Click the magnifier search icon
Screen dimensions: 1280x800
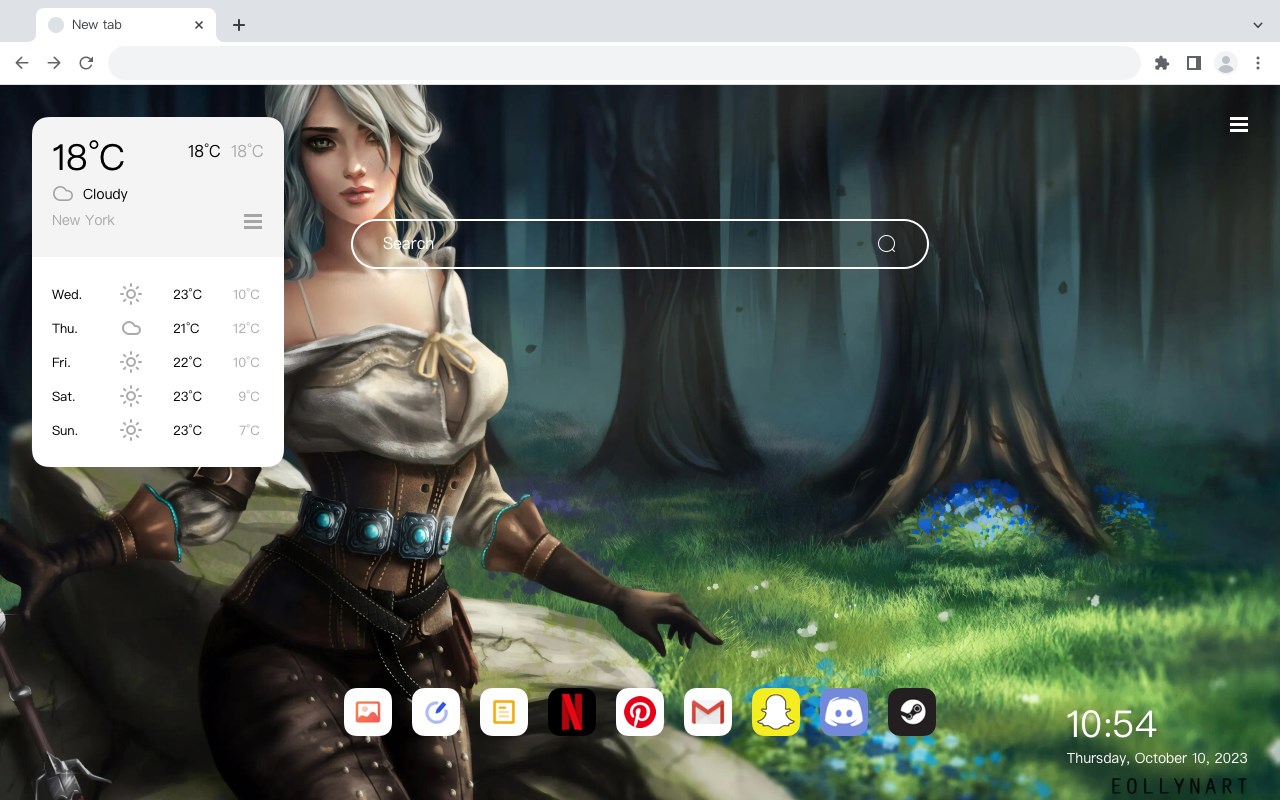coord(887,244)
